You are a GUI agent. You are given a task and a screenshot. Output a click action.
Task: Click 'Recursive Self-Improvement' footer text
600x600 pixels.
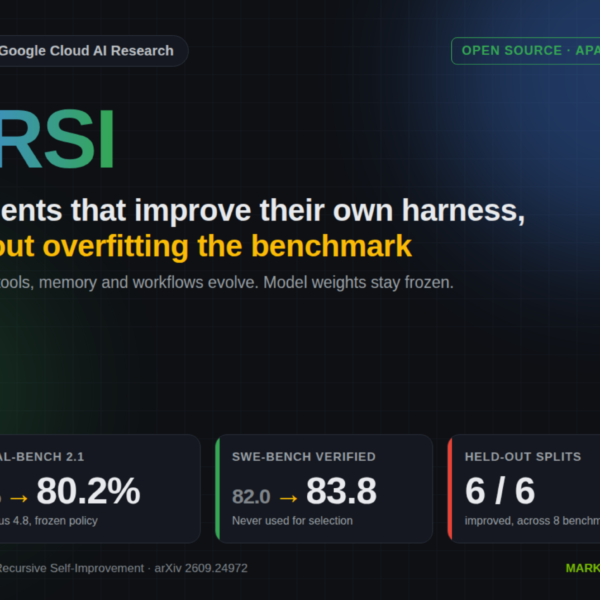point(71,568)
